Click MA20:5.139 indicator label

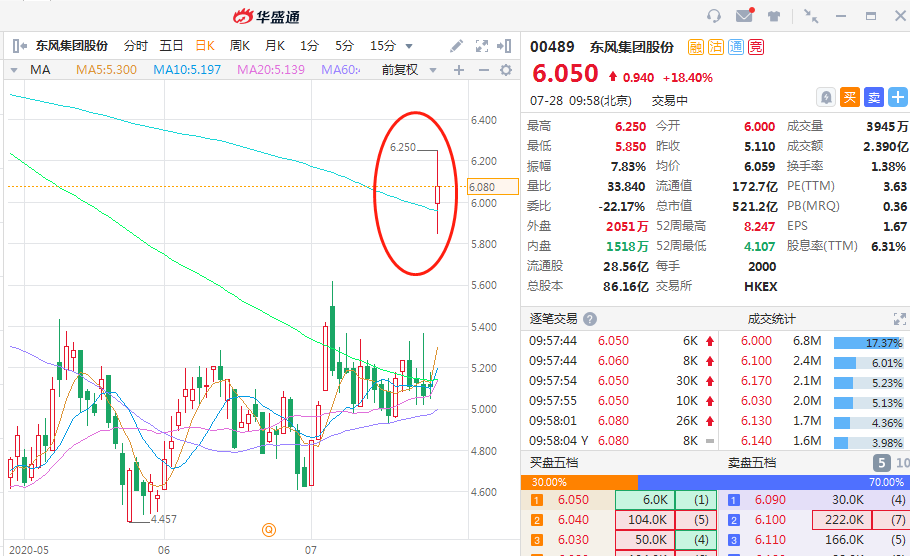pyautogui.click(x=271, y=70)
